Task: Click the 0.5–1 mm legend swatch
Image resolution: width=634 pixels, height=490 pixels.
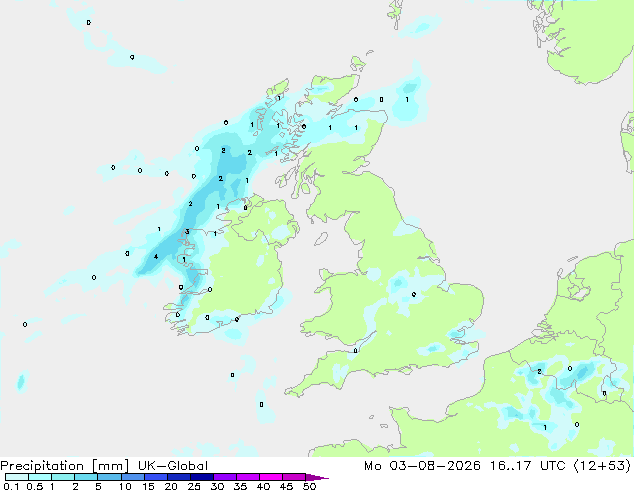Action: pyautogui.click(x=40, y=477)
